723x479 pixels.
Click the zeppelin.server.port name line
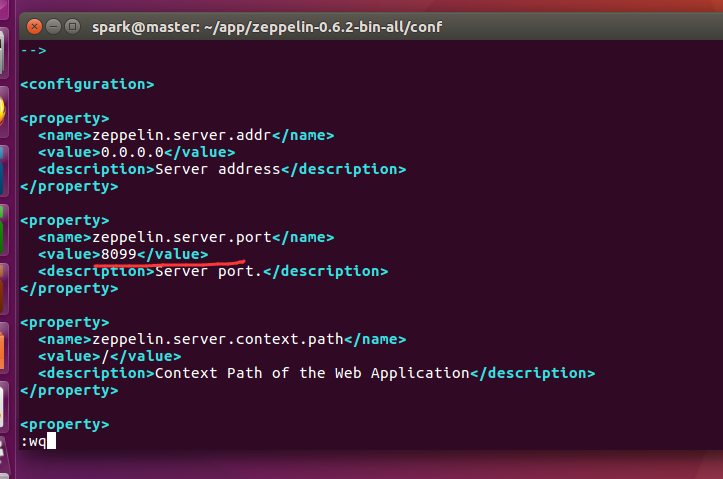click(186, 237)
